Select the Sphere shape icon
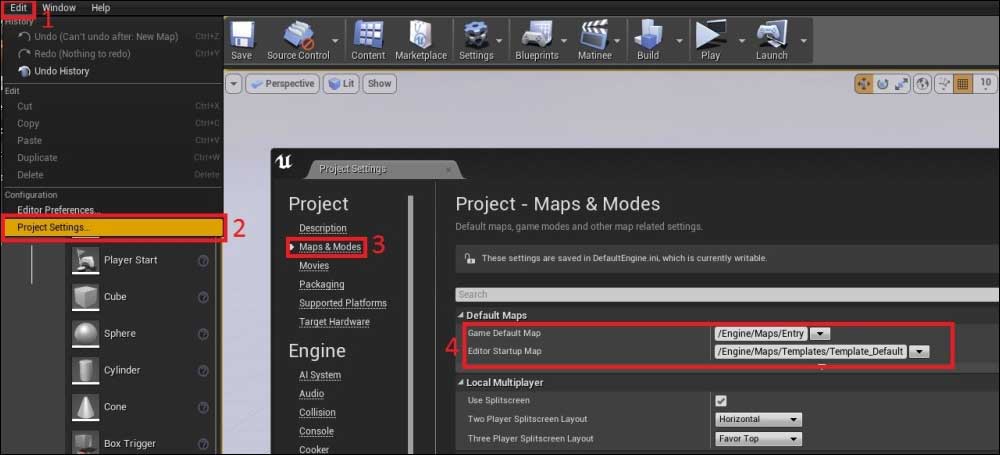The height and width of the screenshot is (455, 1000). tap(85, 334)
